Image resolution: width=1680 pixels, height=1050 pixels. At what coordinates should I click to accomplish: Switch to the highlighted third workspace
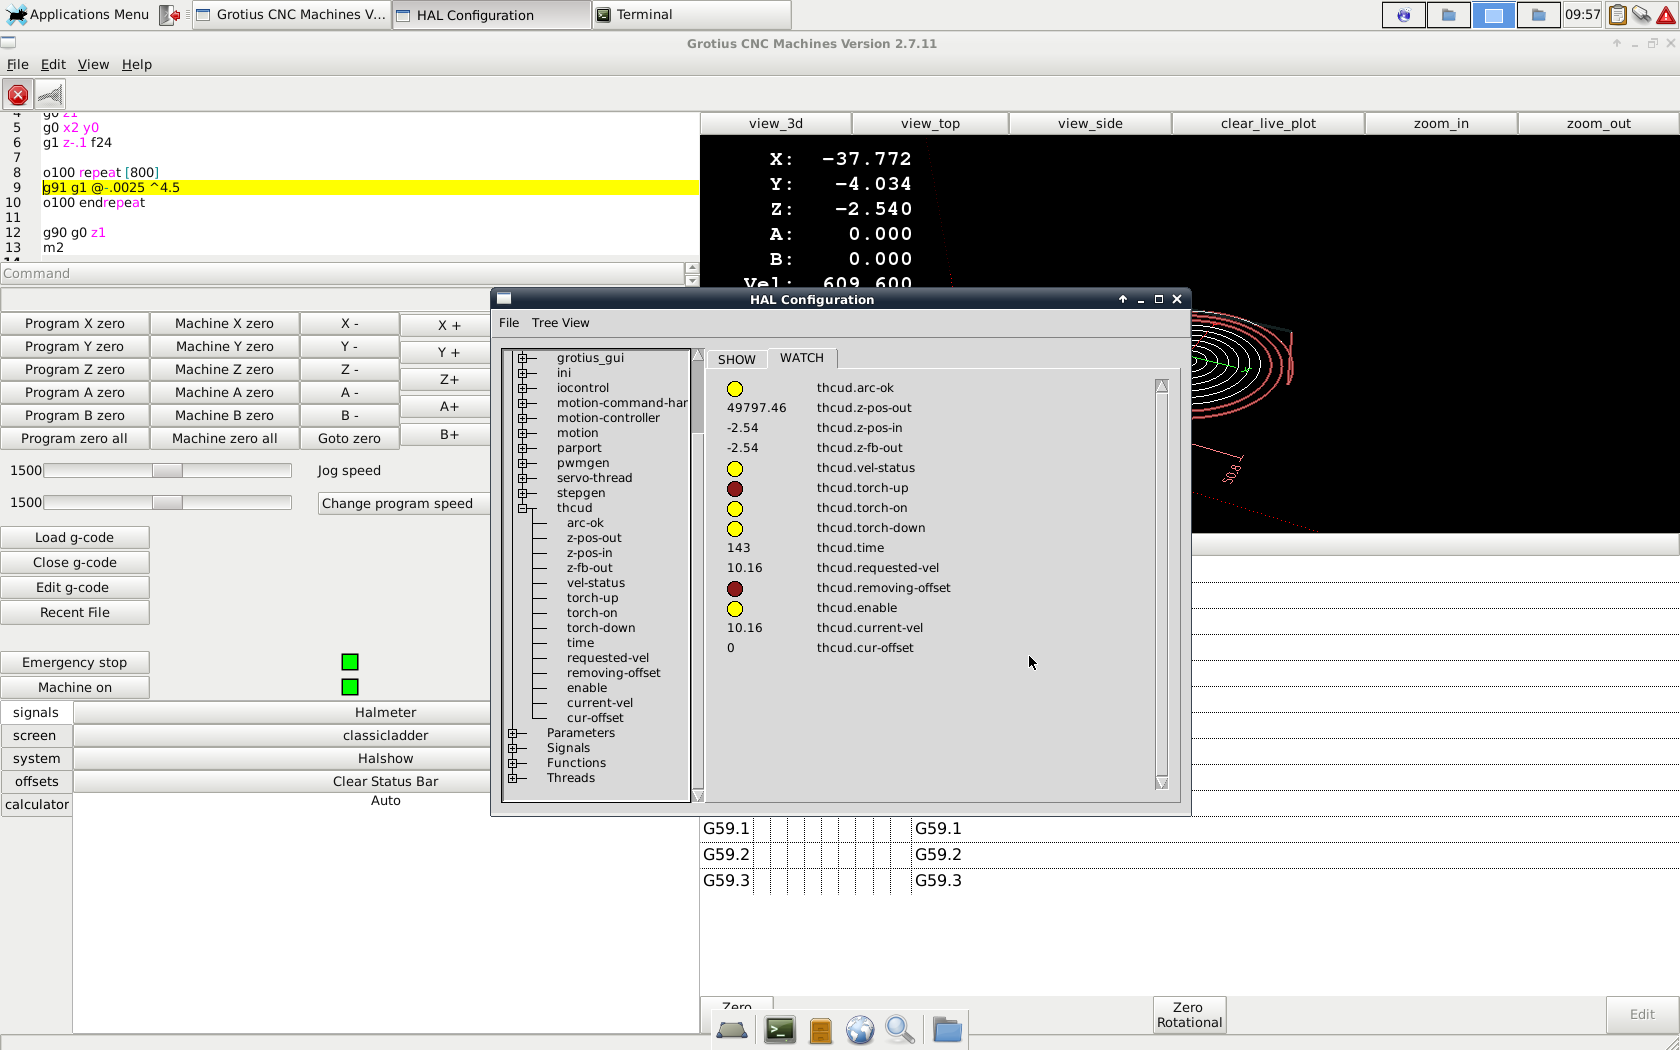pos(1493,15)
